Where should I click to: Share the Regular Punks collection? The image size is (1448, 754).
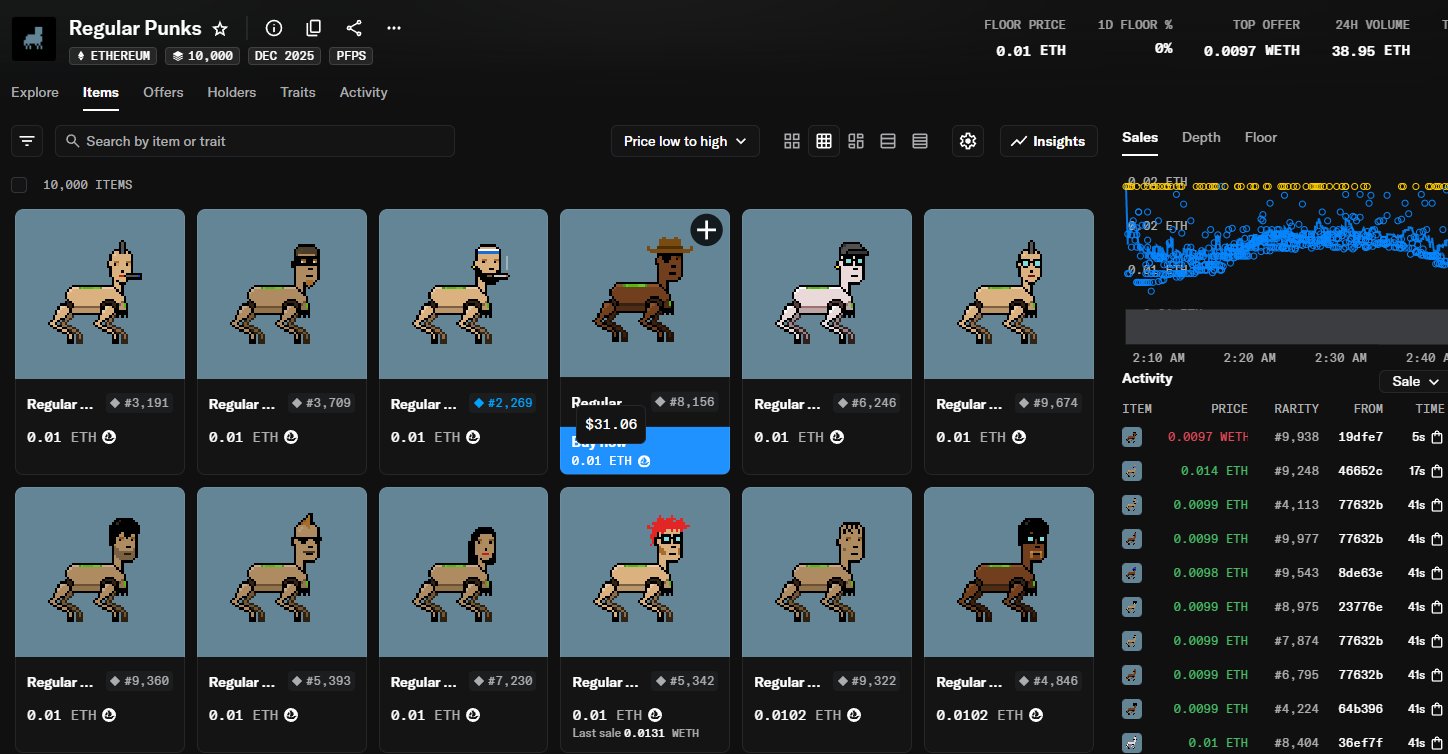tap(354, 28)
